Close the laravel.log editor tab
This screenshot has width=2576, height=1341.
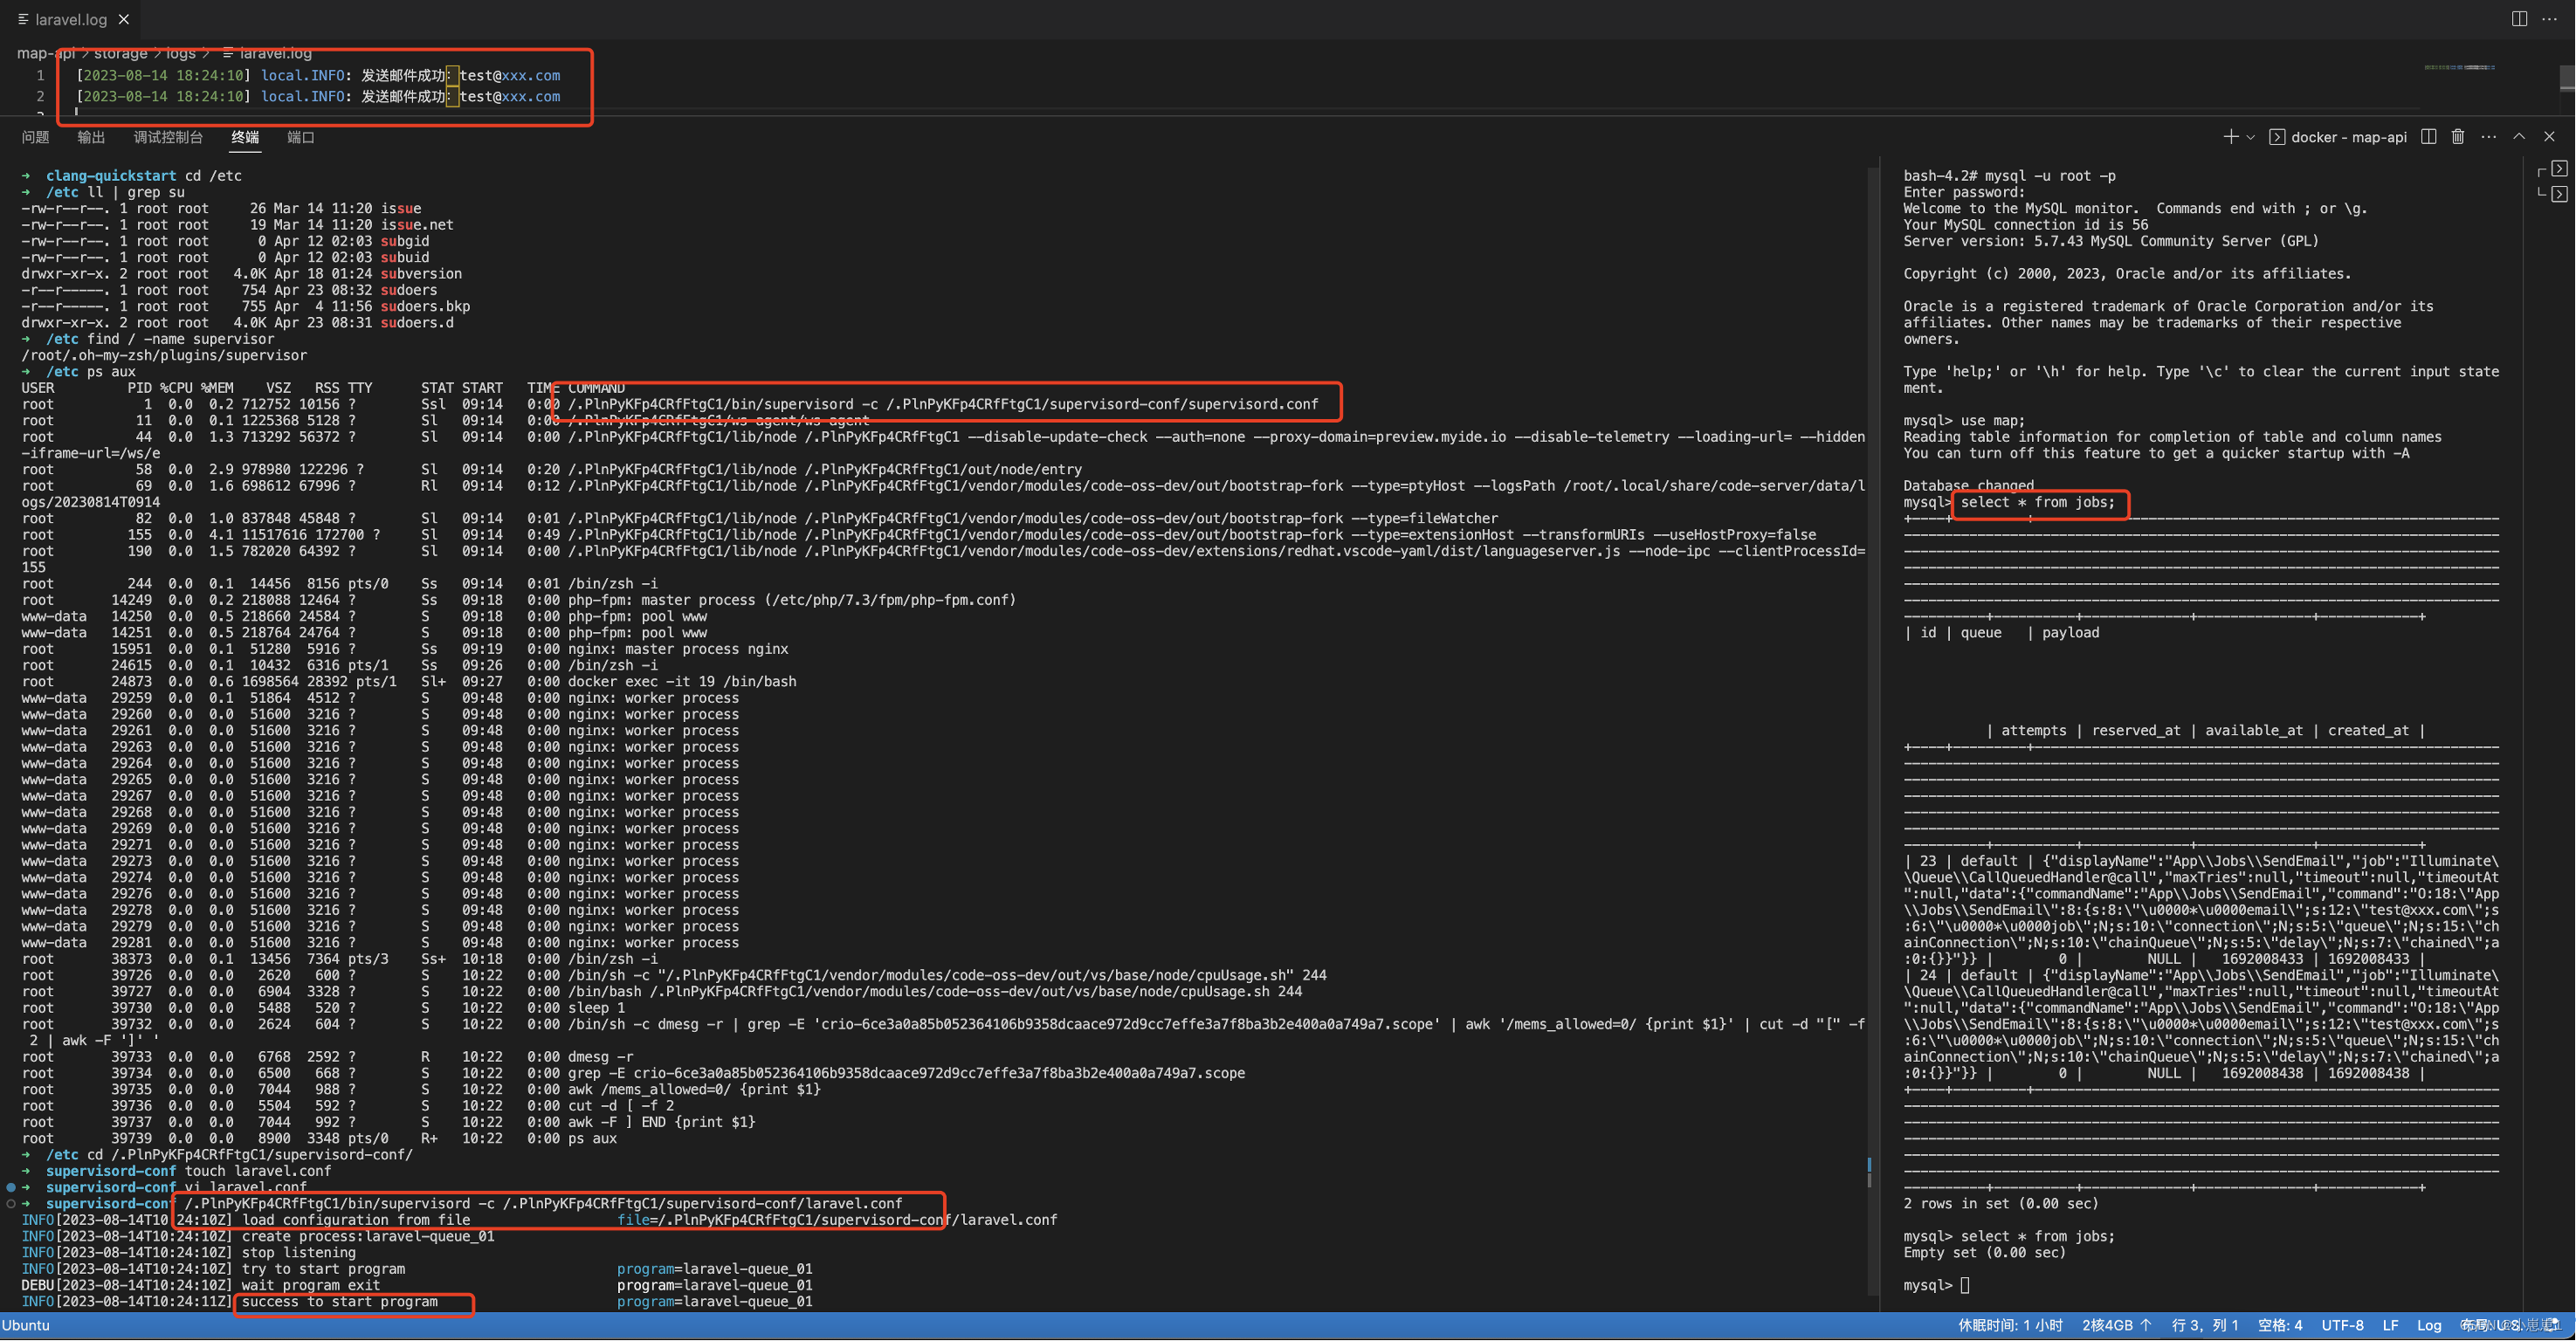(x=124, y=19)
